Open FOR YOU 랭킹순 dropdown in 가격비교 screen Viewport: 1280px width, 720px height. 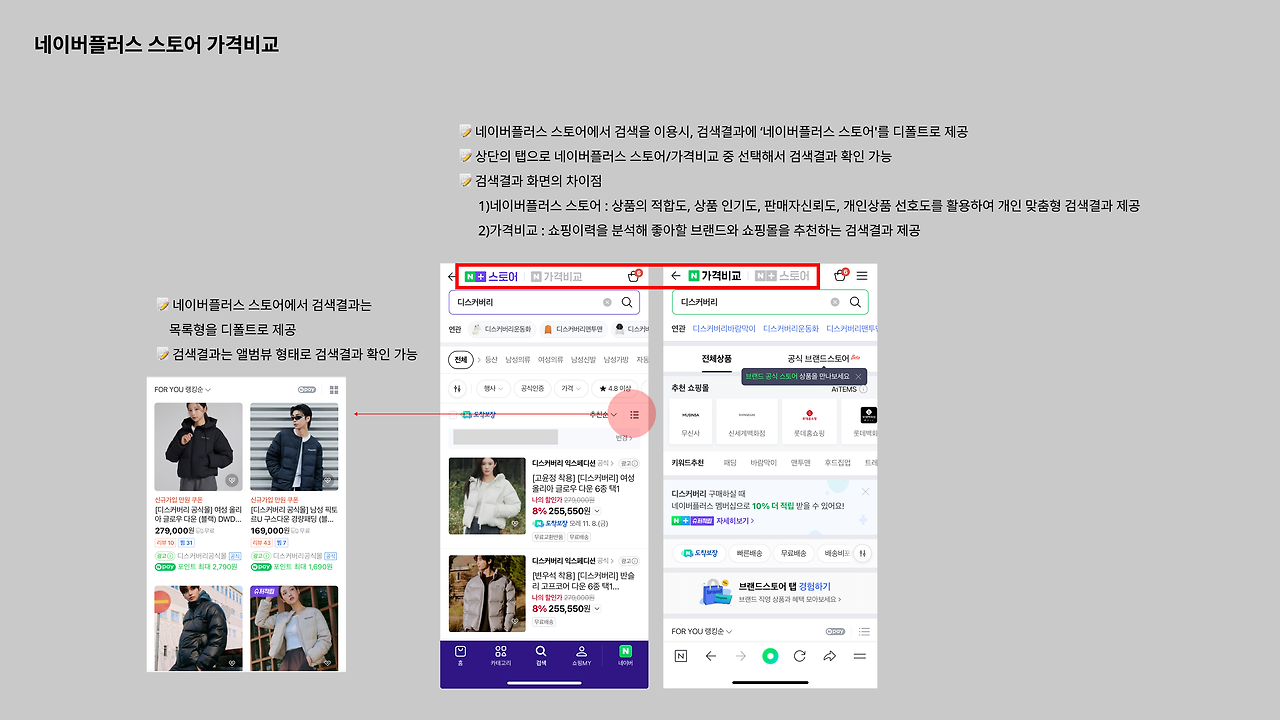tap(701, 632)
